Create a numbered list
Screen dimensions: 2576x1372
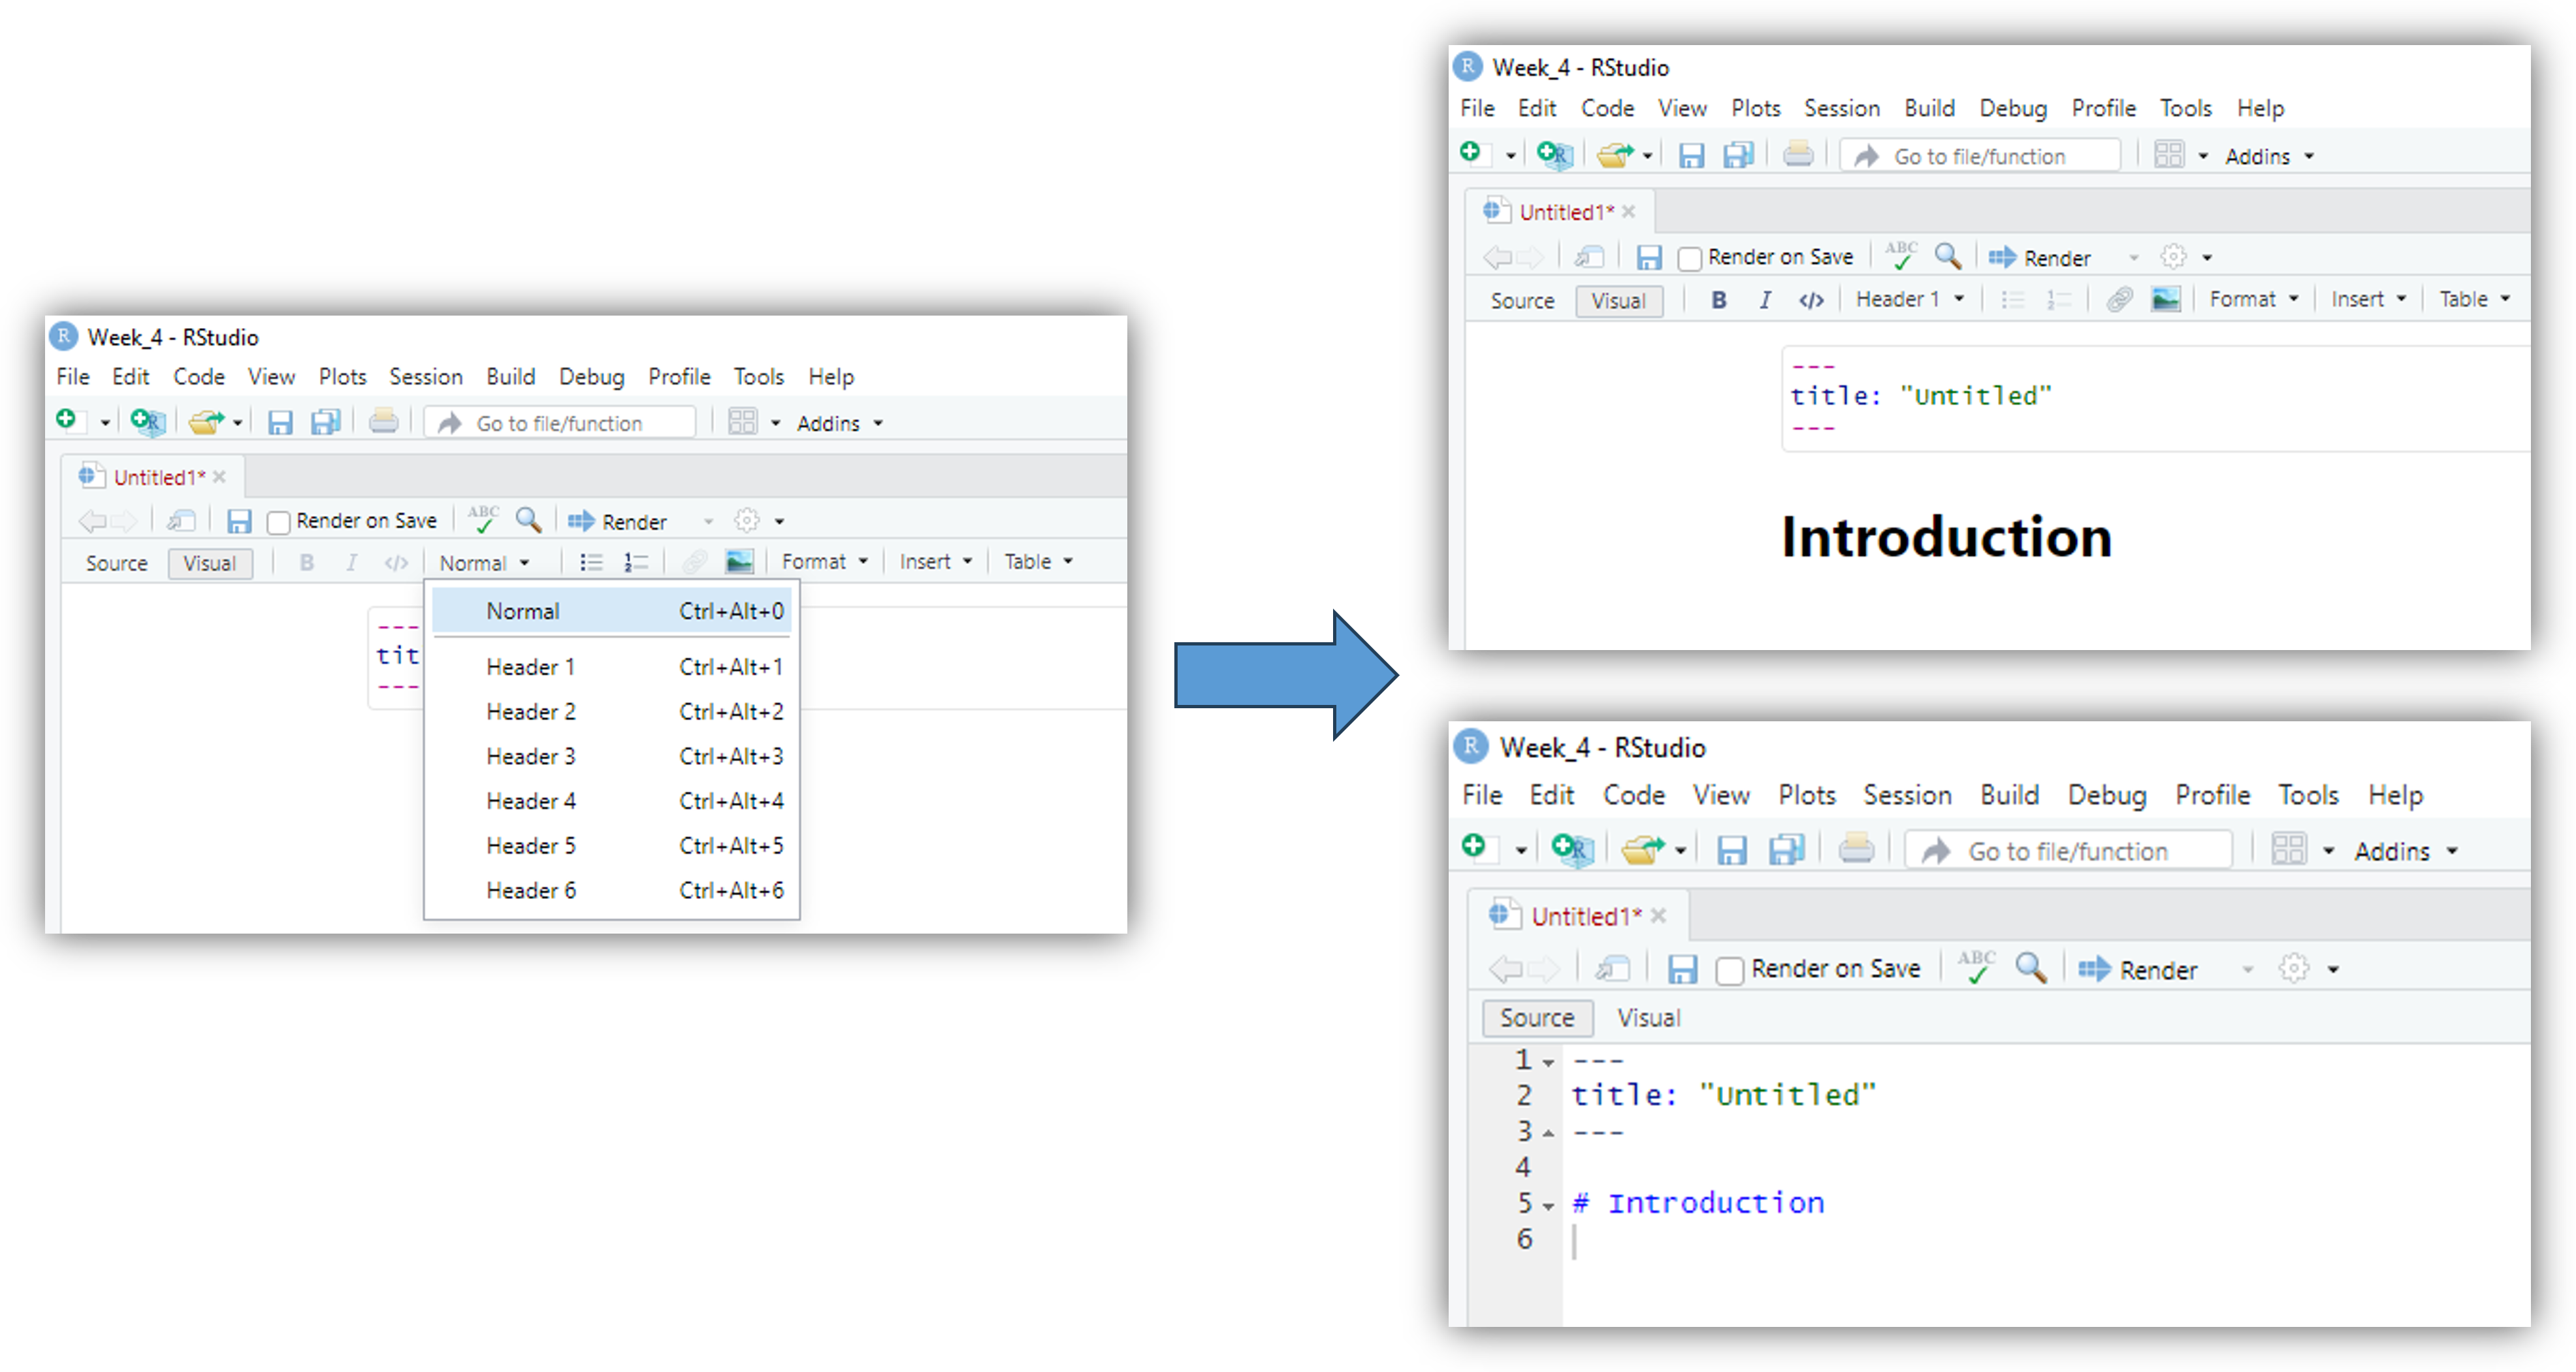pyautogui.click(x=2053, y=298)
